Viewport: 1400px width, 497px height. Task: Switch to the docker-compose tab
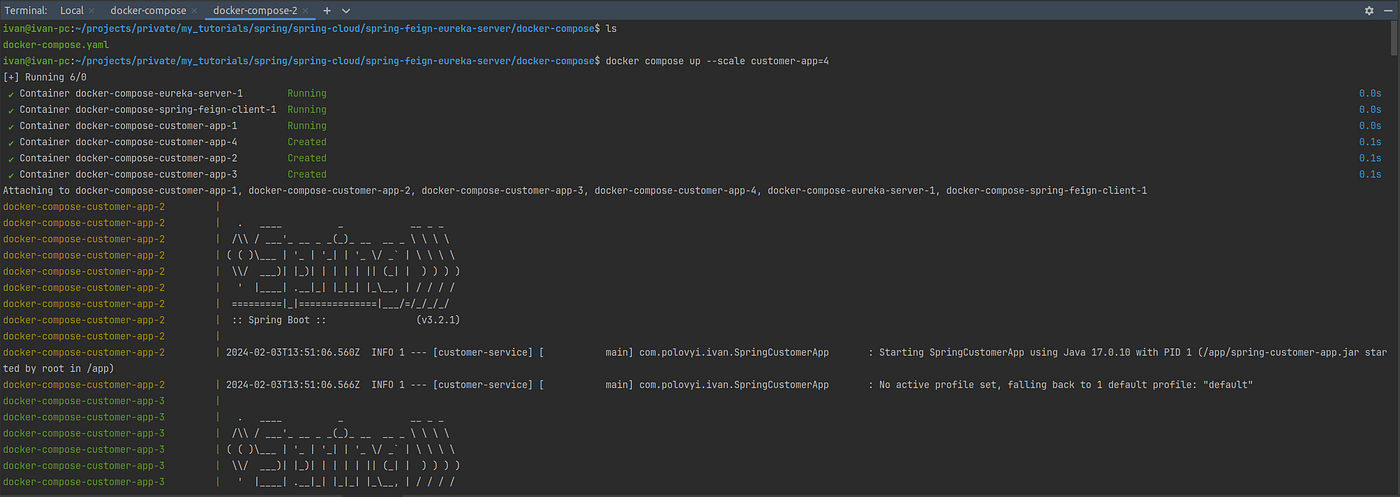[x=148, y=10]
